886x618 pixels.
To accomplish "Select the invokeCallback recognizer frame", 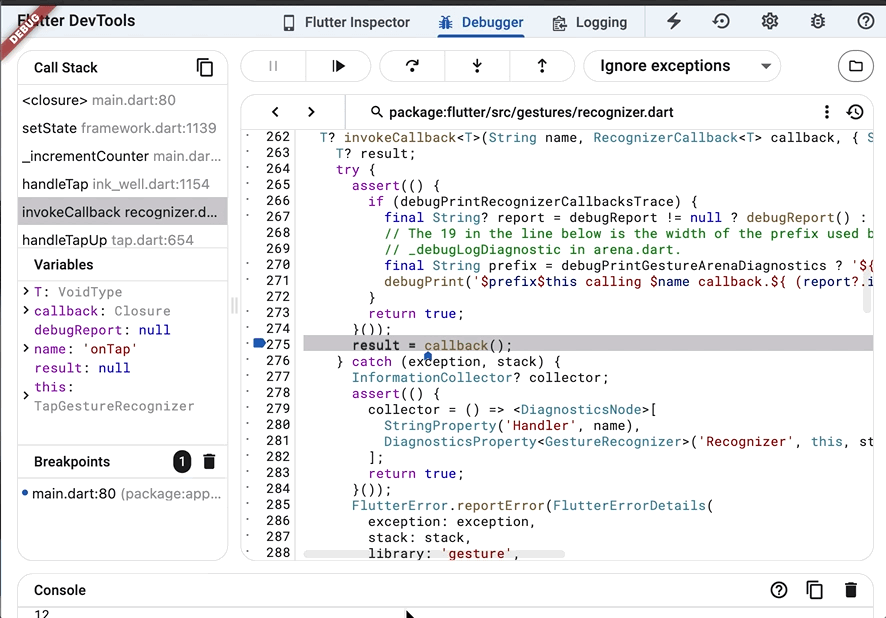I will (x=123, y=212).
